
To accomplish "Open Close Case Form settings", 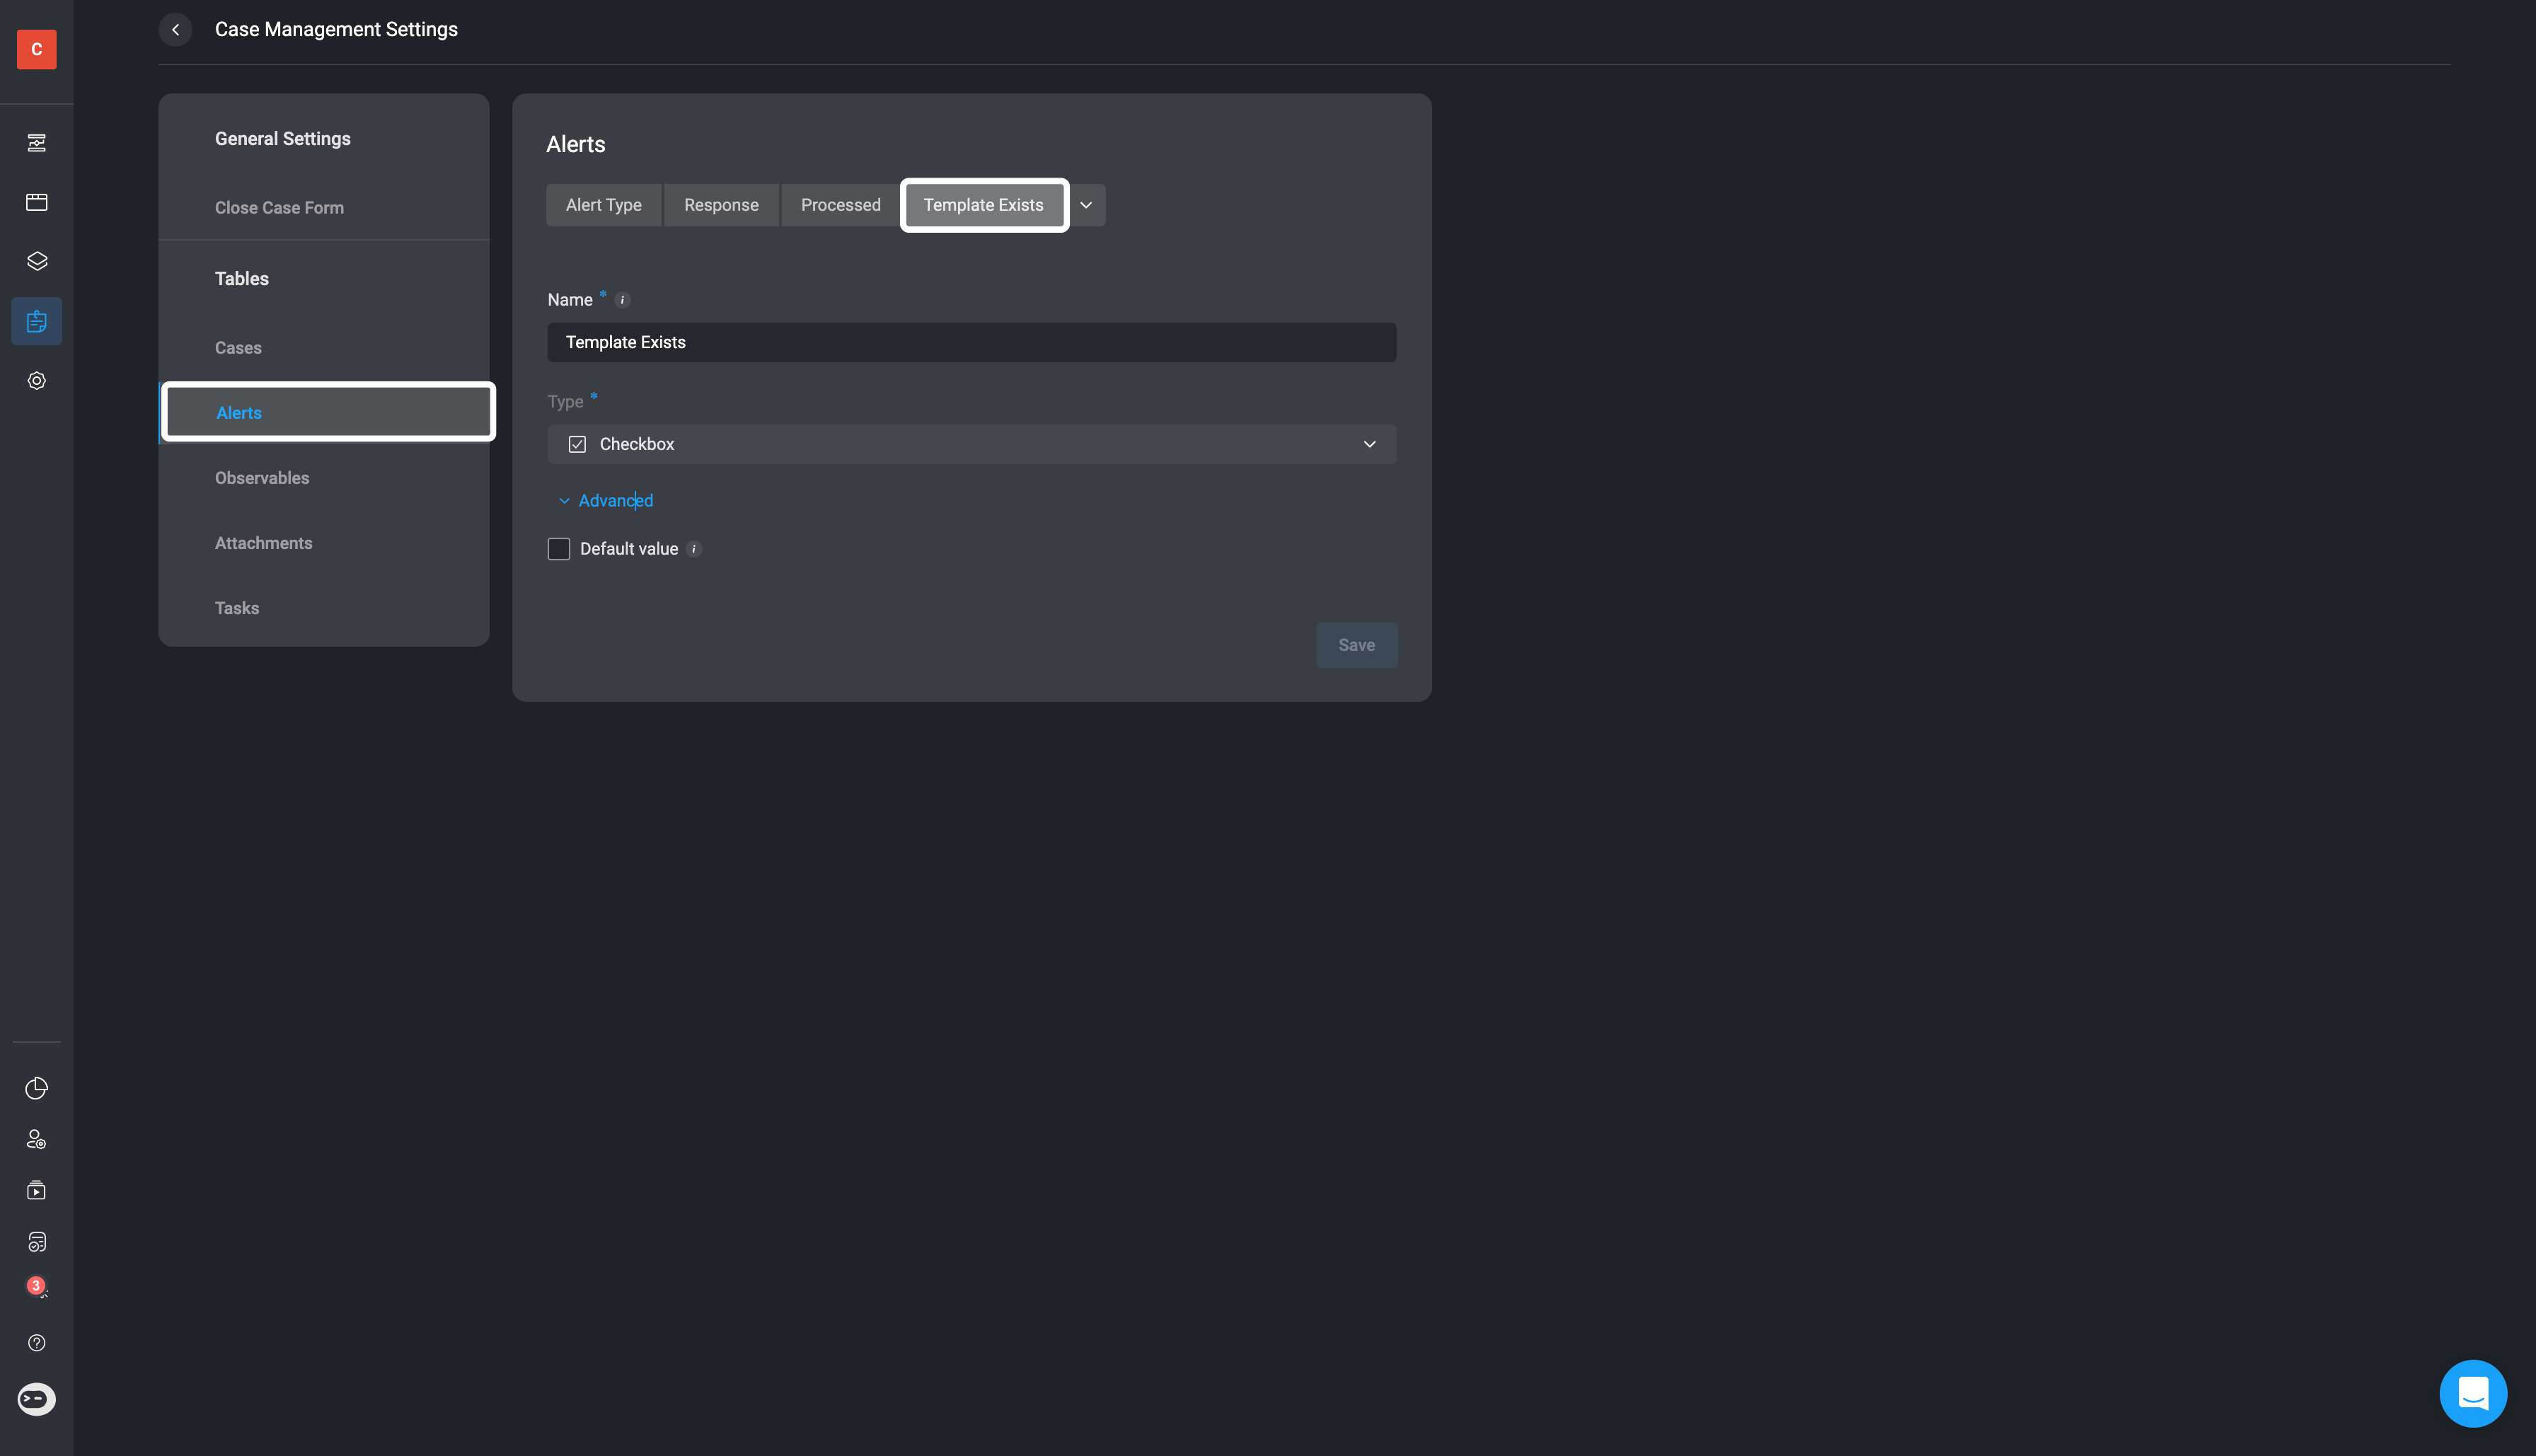I will 279,208.
